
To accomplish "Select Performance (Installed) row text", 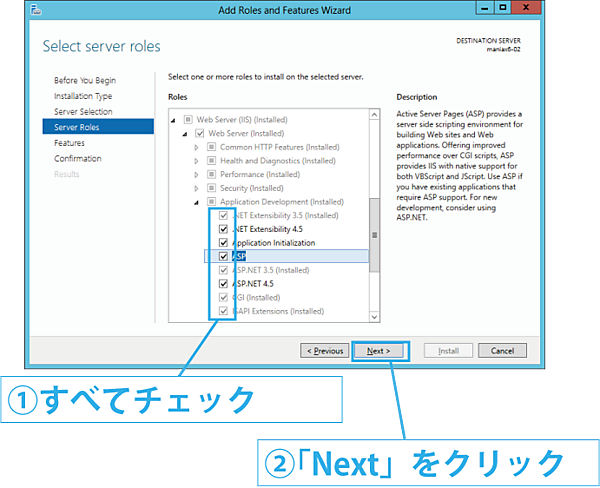I will 260,174.
